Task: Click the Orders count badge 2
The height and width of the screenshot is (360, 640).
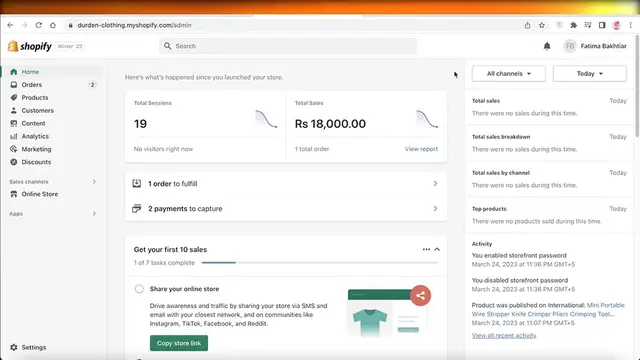Action: click(x=92, y=85)
